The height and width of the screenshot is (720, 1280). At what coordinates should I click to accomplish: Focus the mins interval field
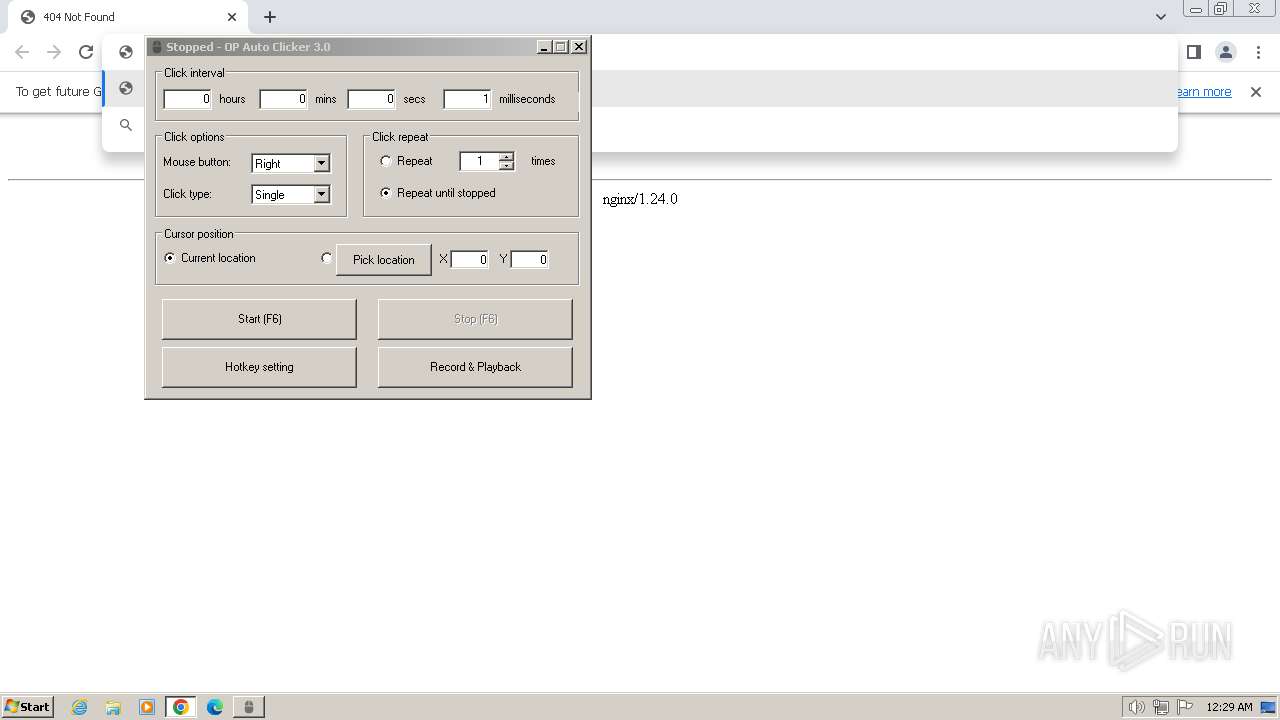[x=283, y=99]
